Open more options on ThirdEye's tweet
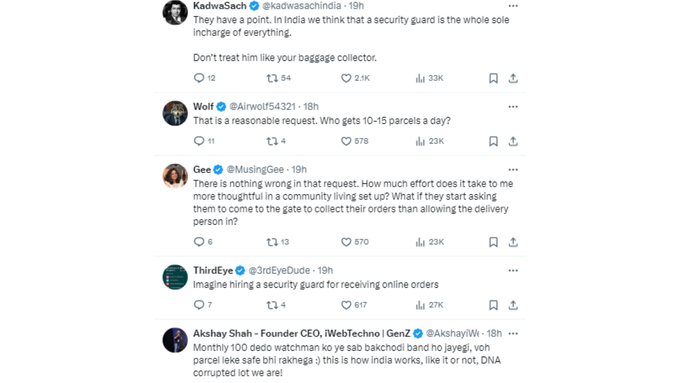The height and width of the screenshot is (383, 680). coord(513,271)
